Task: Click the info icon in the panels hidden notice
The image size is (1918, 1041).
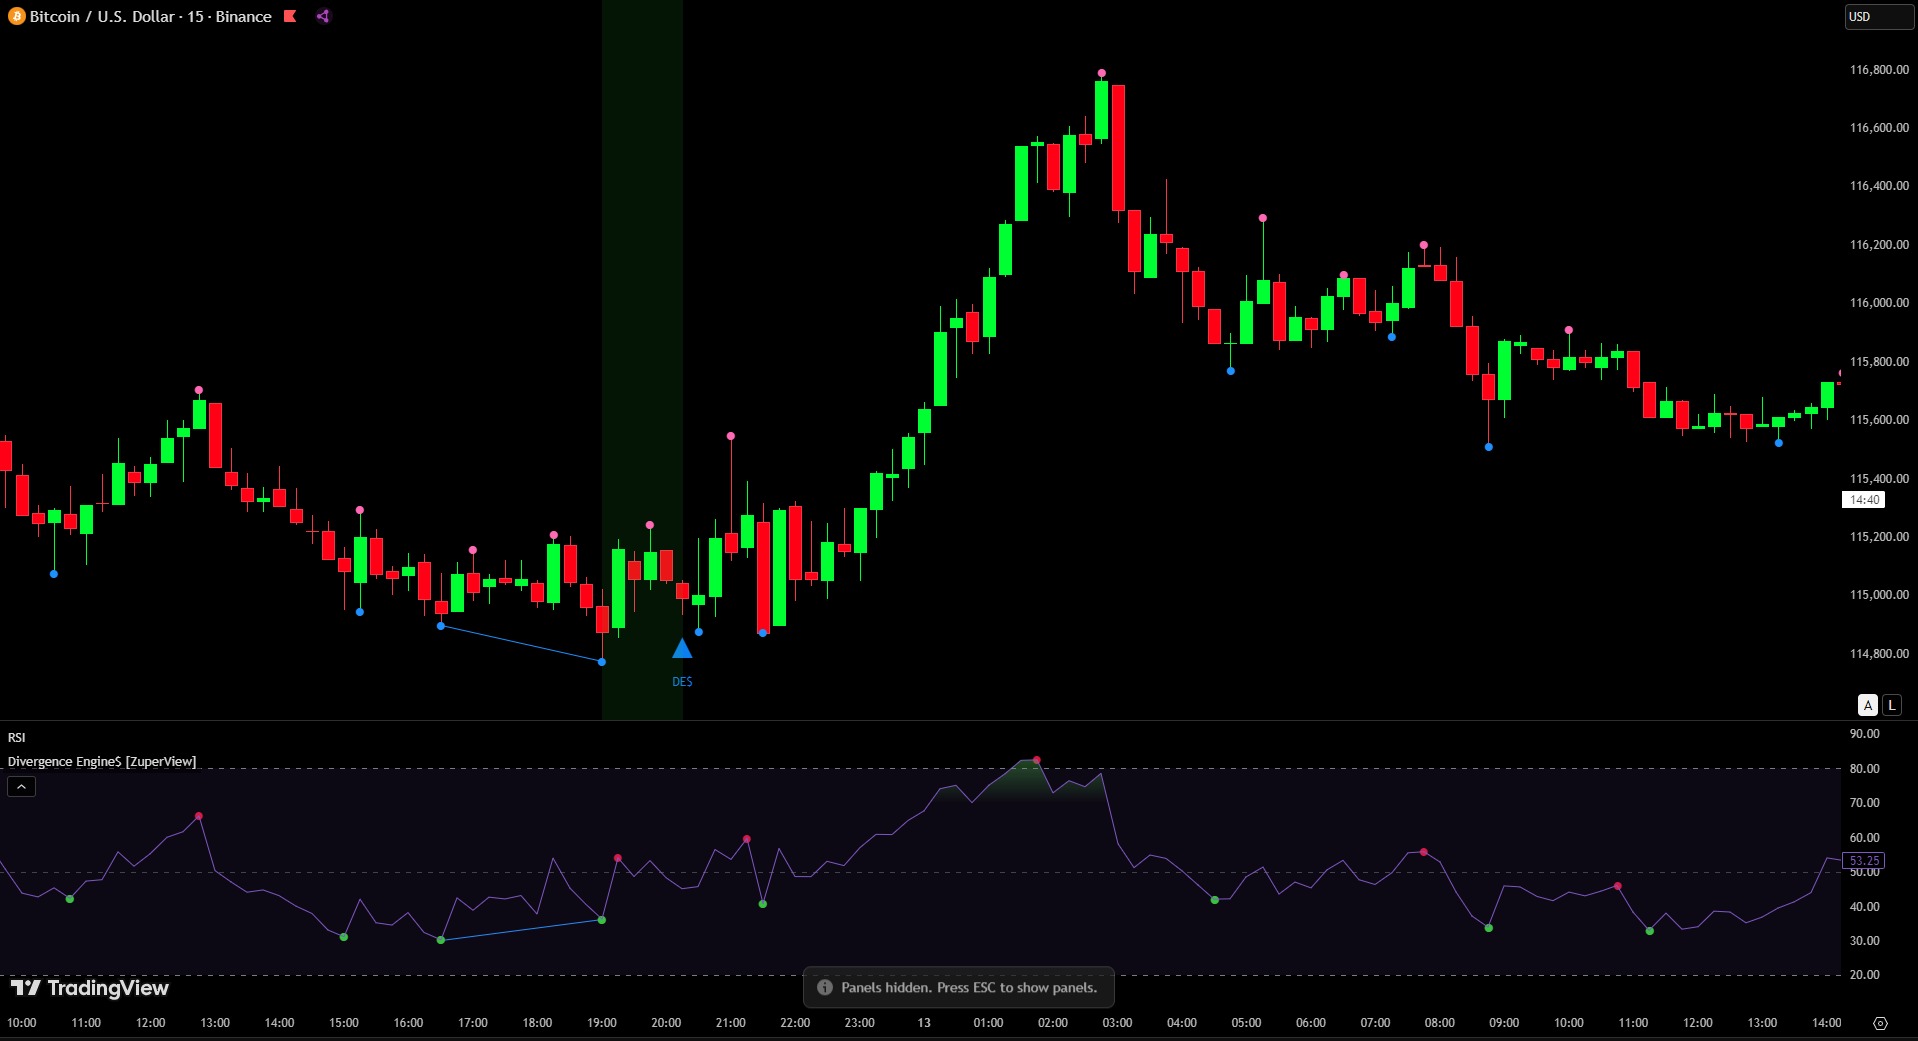Action: 825,987
